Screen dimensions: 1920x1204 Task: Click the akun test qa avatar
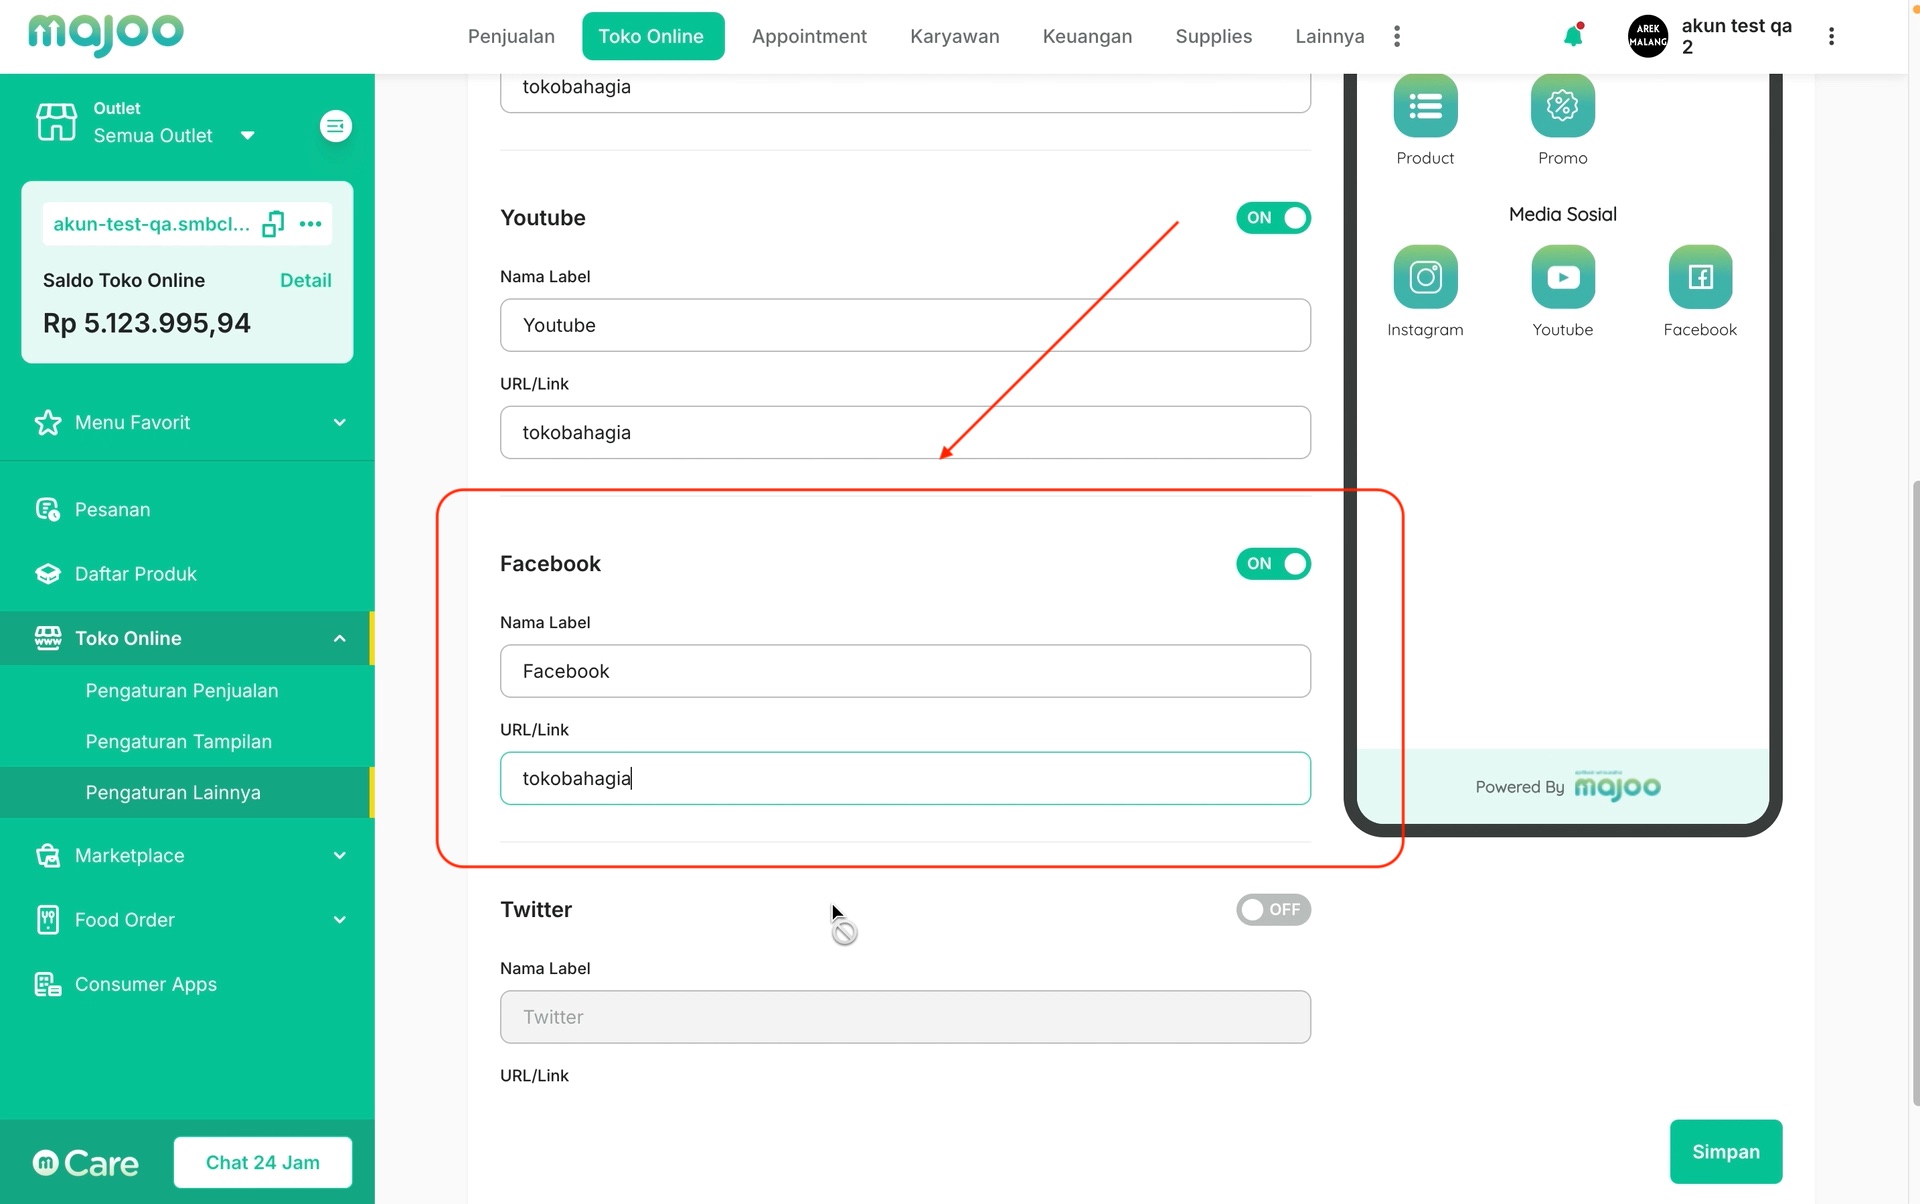[1648, 36]
